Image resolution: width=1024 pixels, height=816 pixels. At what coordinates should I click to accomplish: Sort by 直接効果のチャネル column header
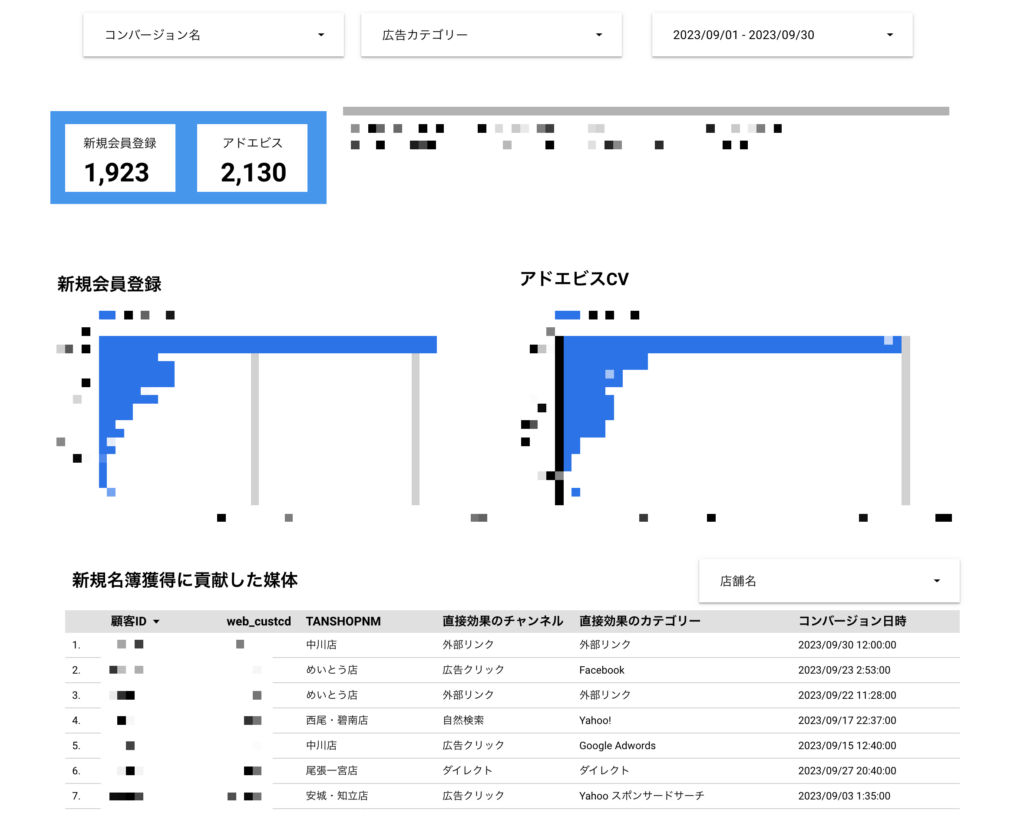502,621
